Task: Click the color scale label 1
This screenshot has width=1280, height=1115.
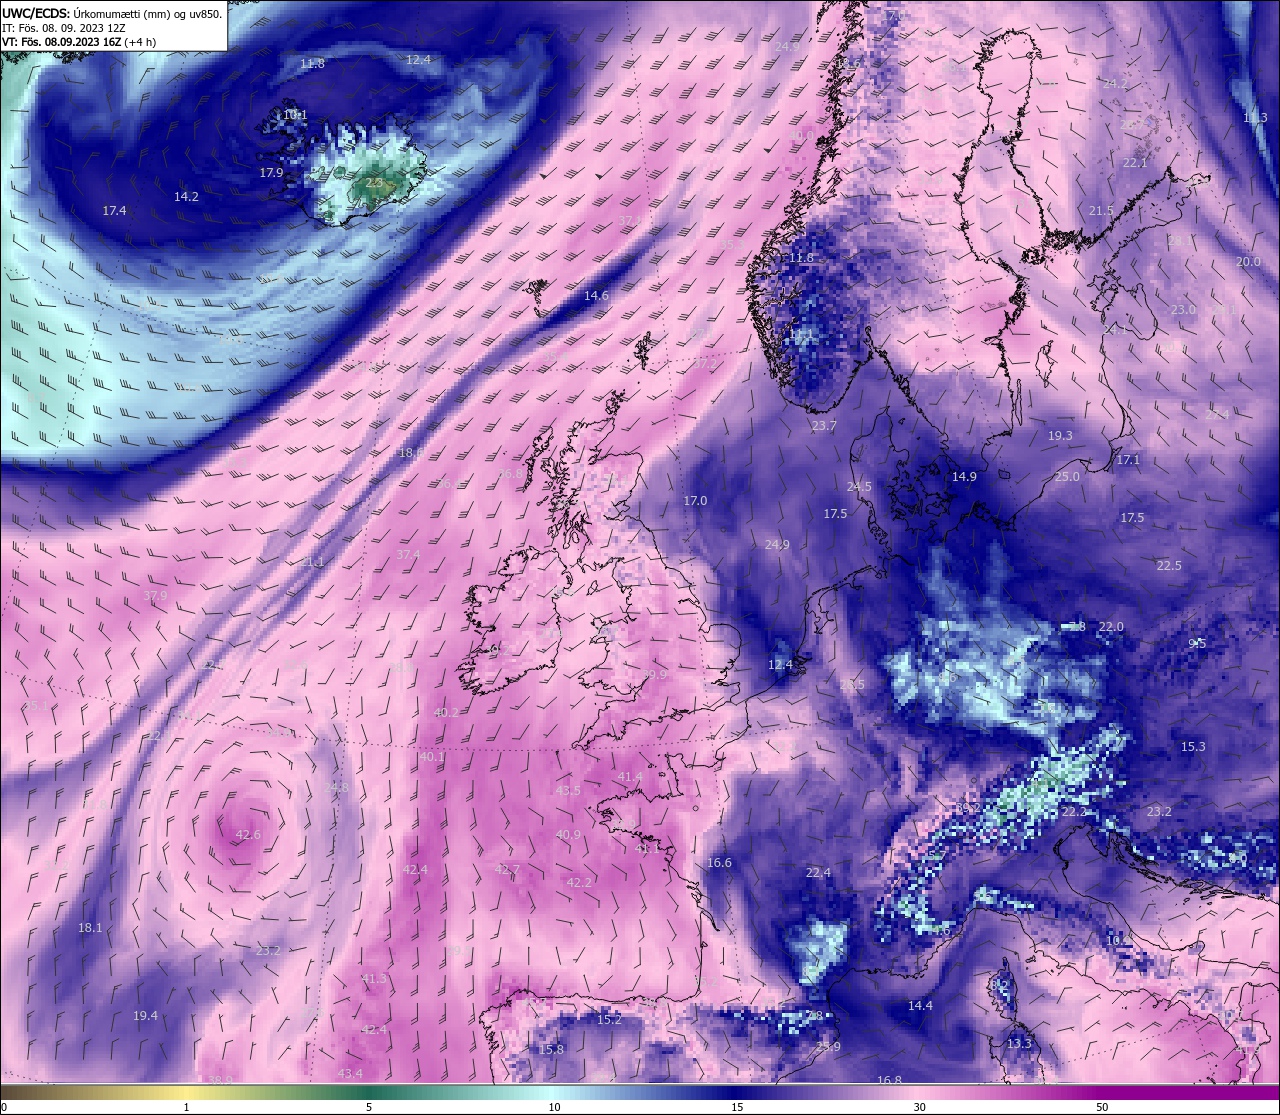Action: [187, 1107]
